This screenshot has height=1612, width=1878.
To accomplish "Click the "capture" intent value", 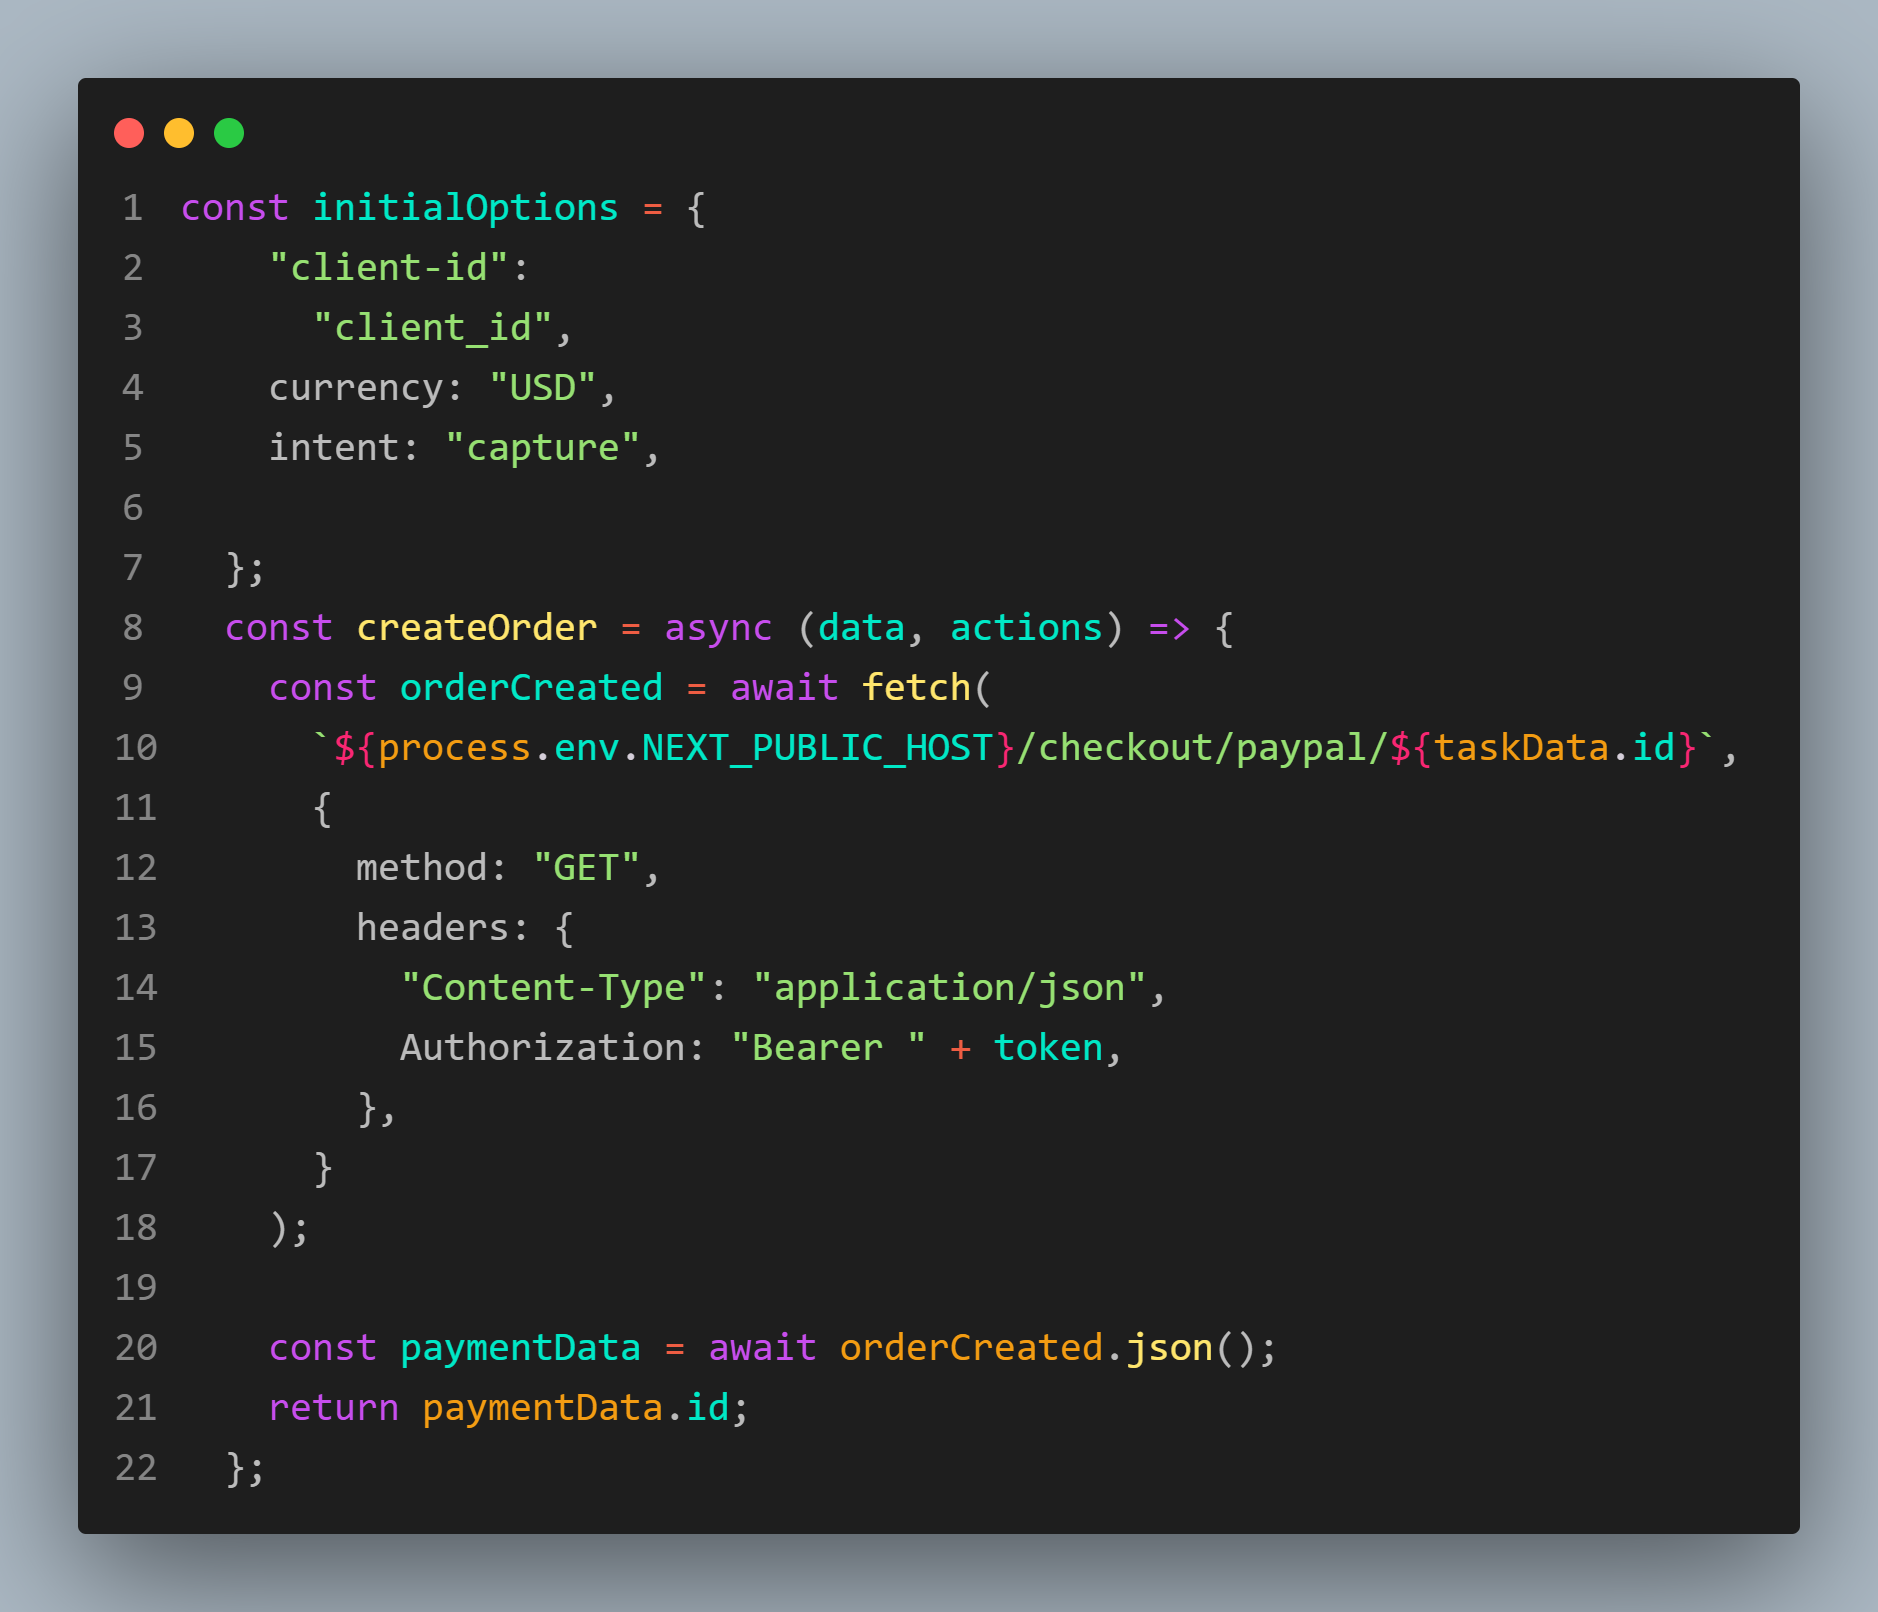I will [x=543, y=448].
